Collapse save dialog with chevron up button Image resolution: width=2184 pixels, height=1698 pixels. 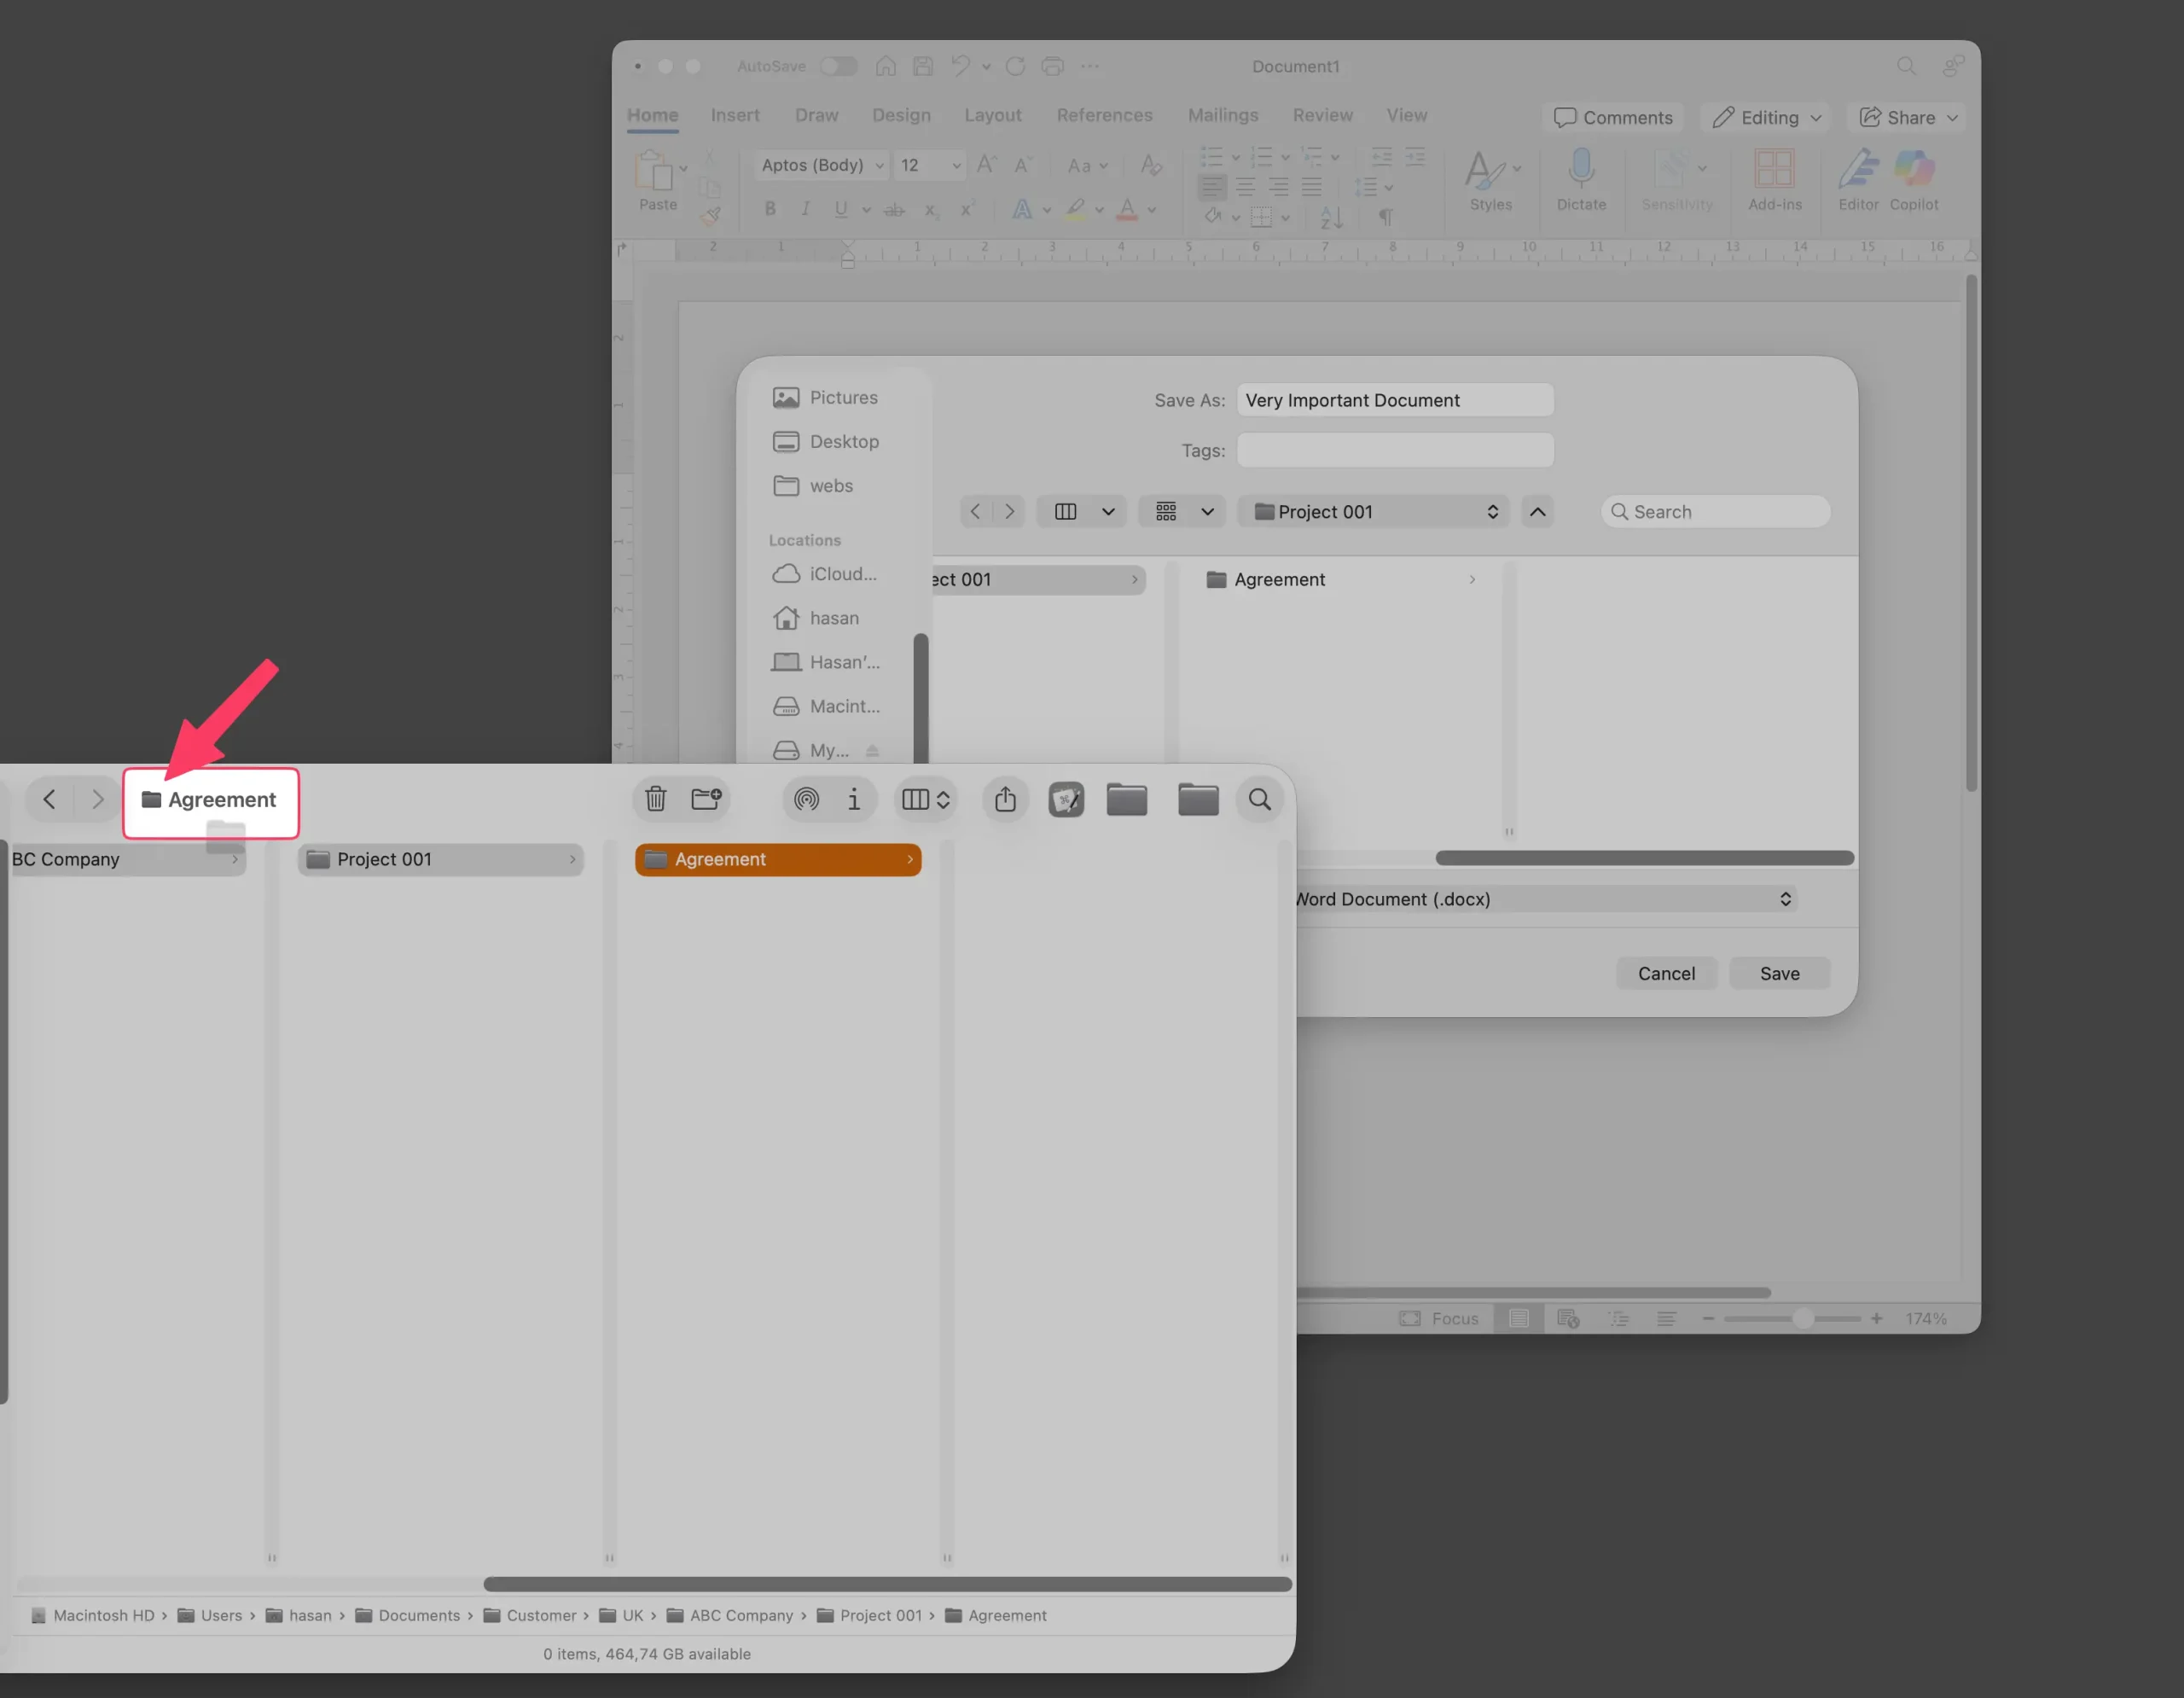[1537, 512]
